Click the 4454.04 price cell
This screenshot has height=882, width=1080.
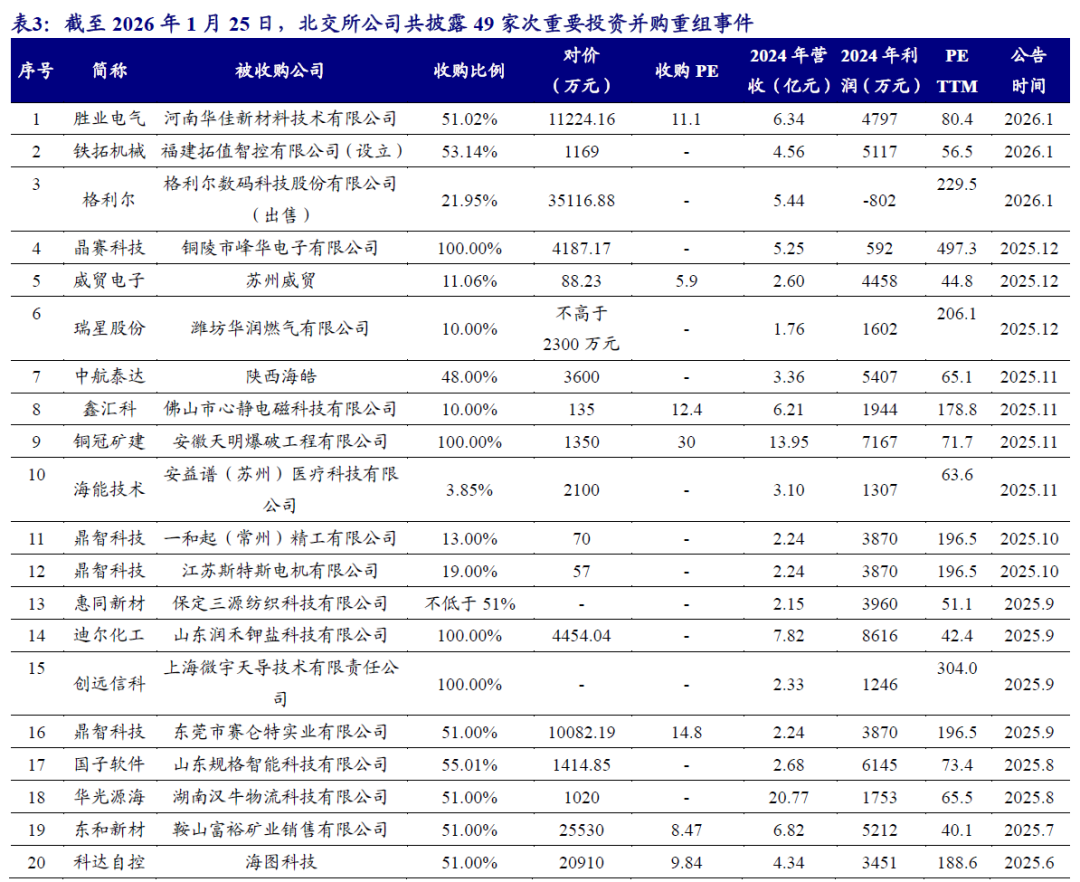click(581, 635)
